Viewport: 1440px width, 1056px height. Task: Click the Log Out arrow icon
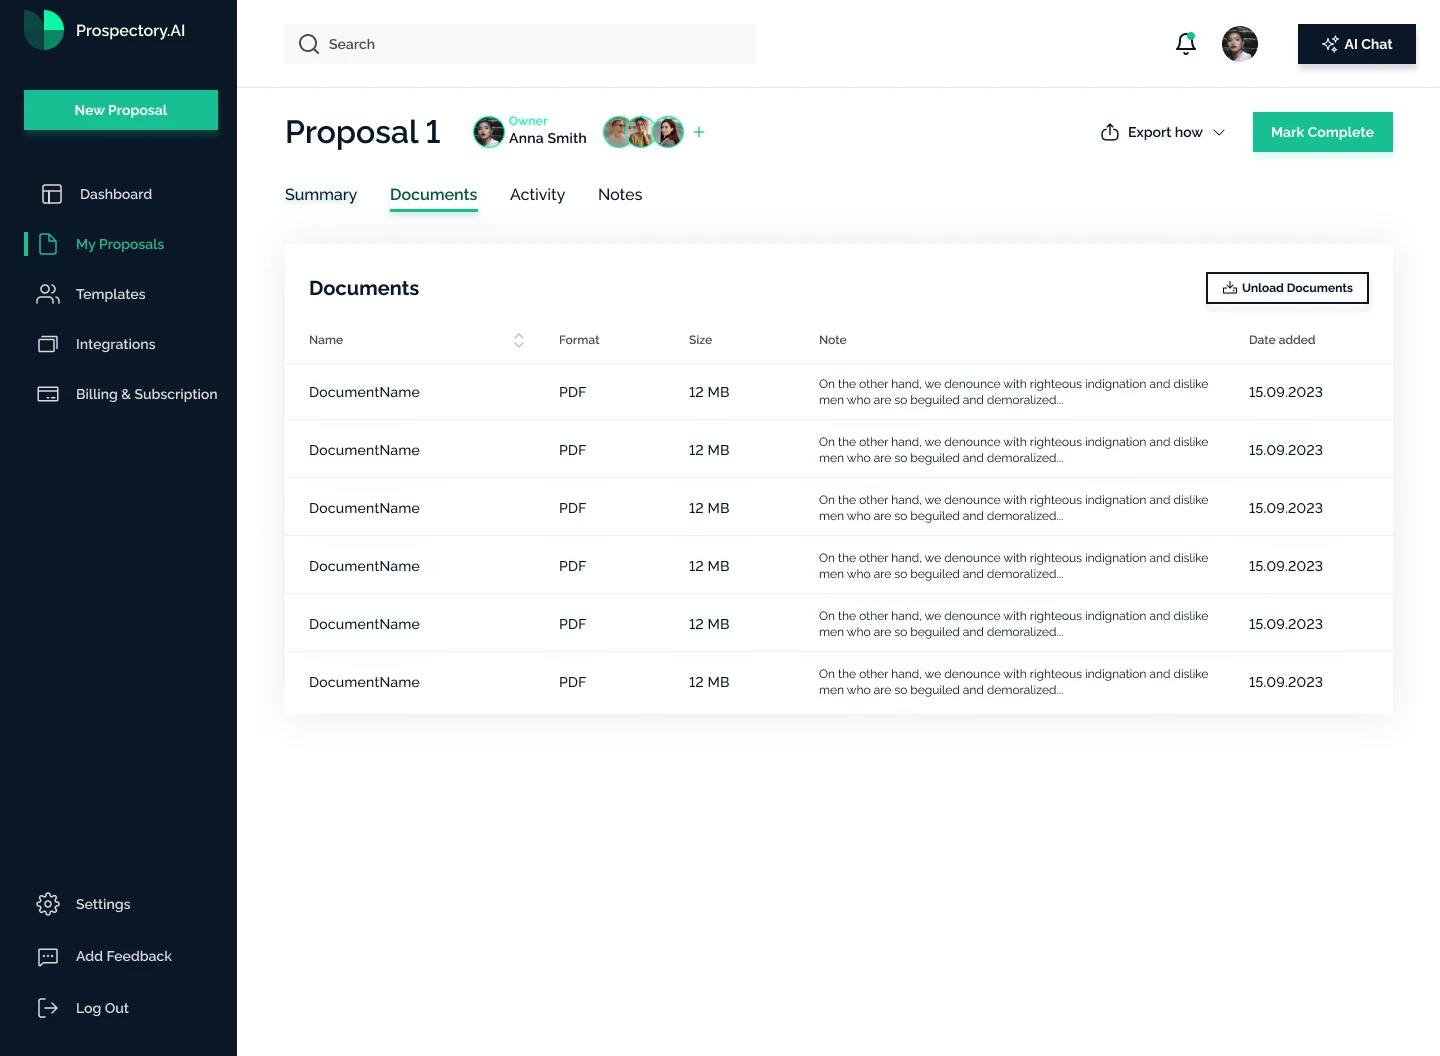tap(48, 1008)
